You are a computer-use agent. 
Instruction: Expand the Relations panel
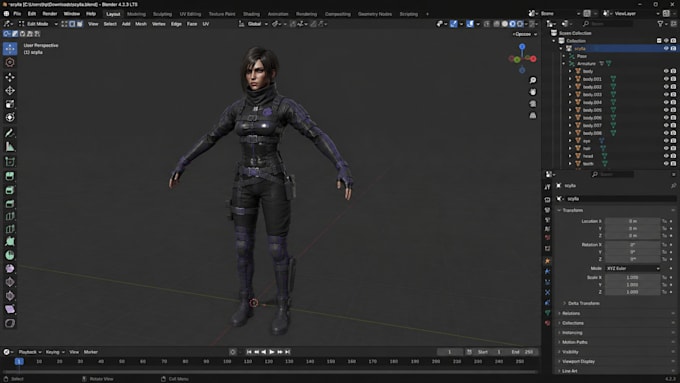571,313
